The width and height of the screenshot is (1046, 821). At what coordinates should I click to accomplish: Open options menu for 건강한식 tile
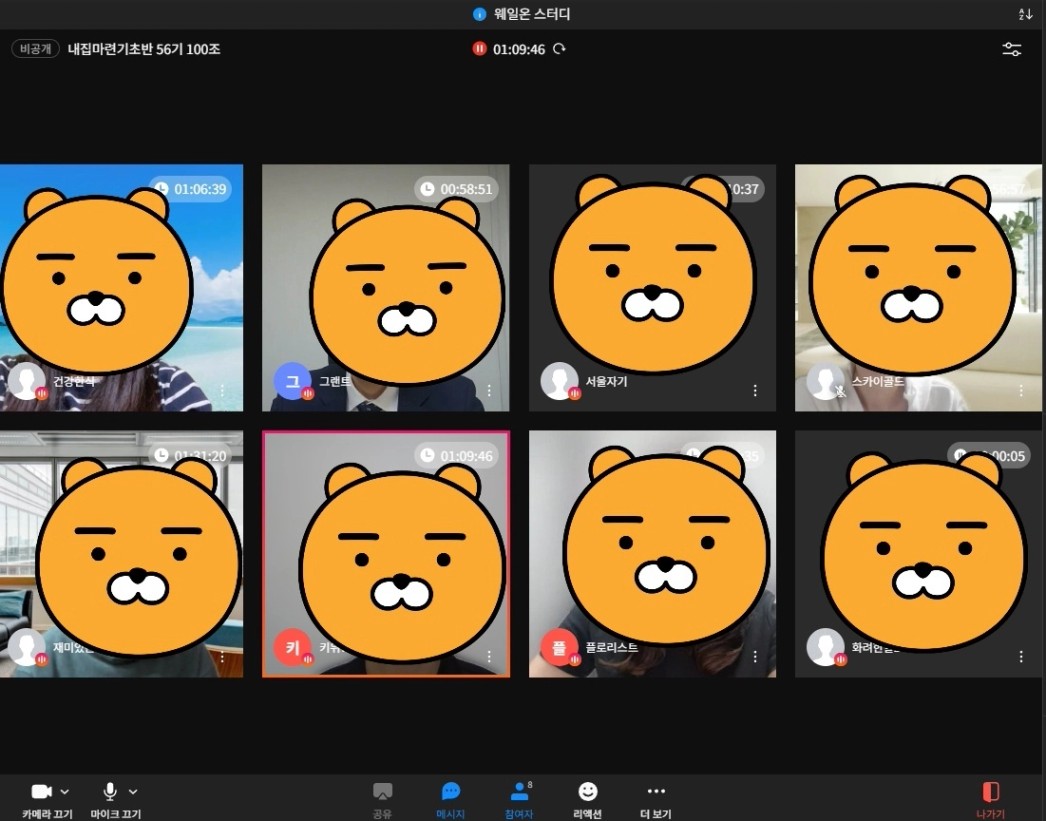click(222, 390)
